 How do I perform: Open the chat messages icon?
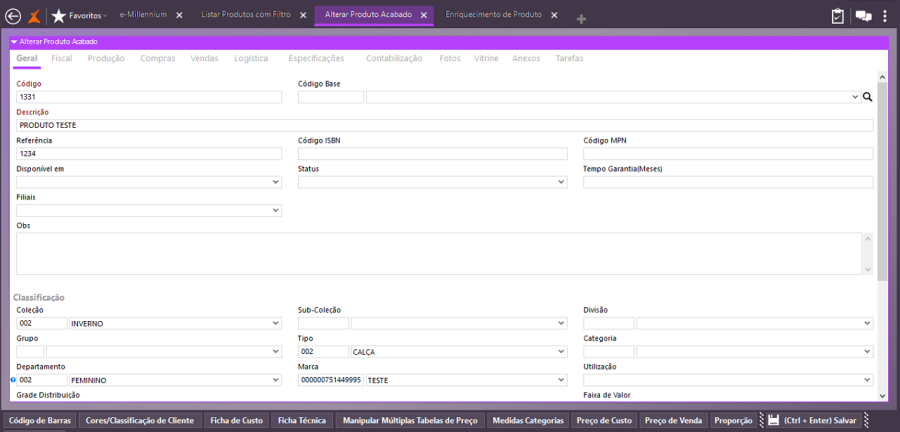click(x=863, y=16)
